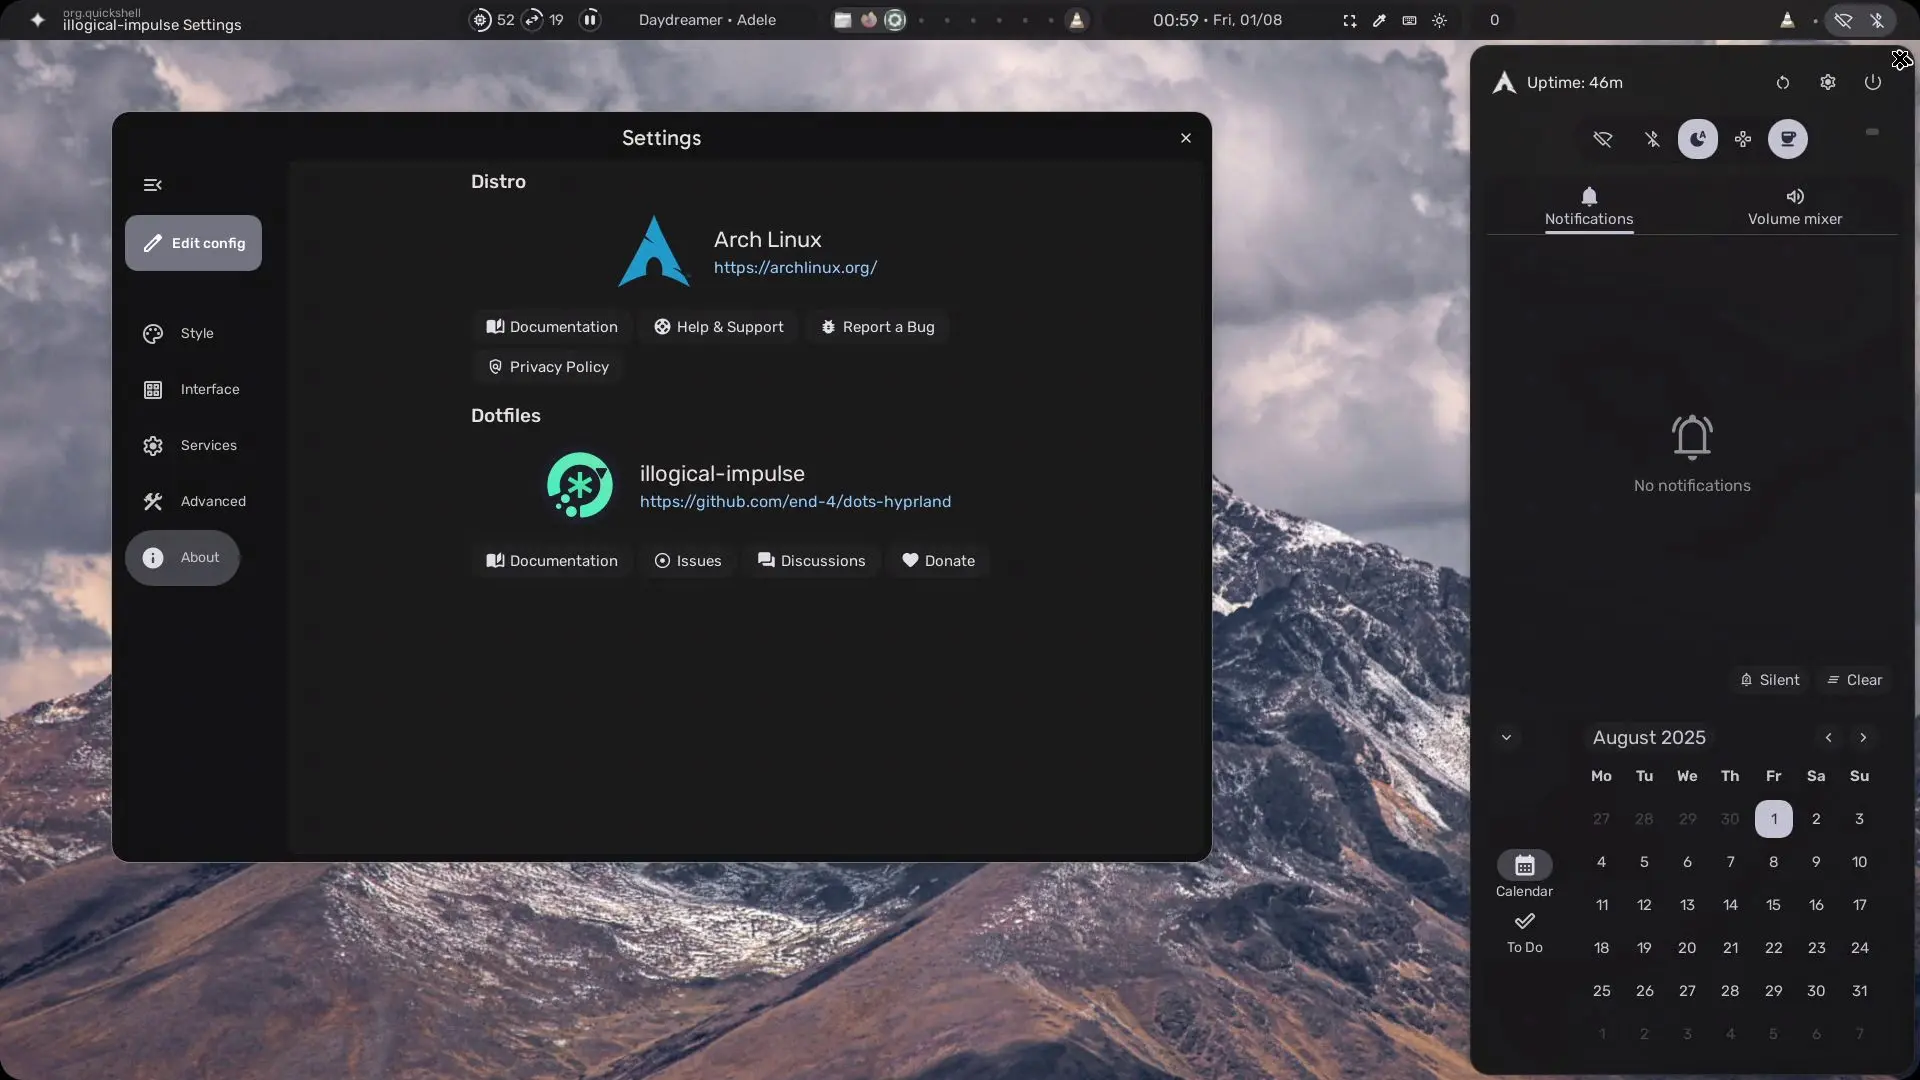Click the screen snip icon in top bar

point(1349,20)
